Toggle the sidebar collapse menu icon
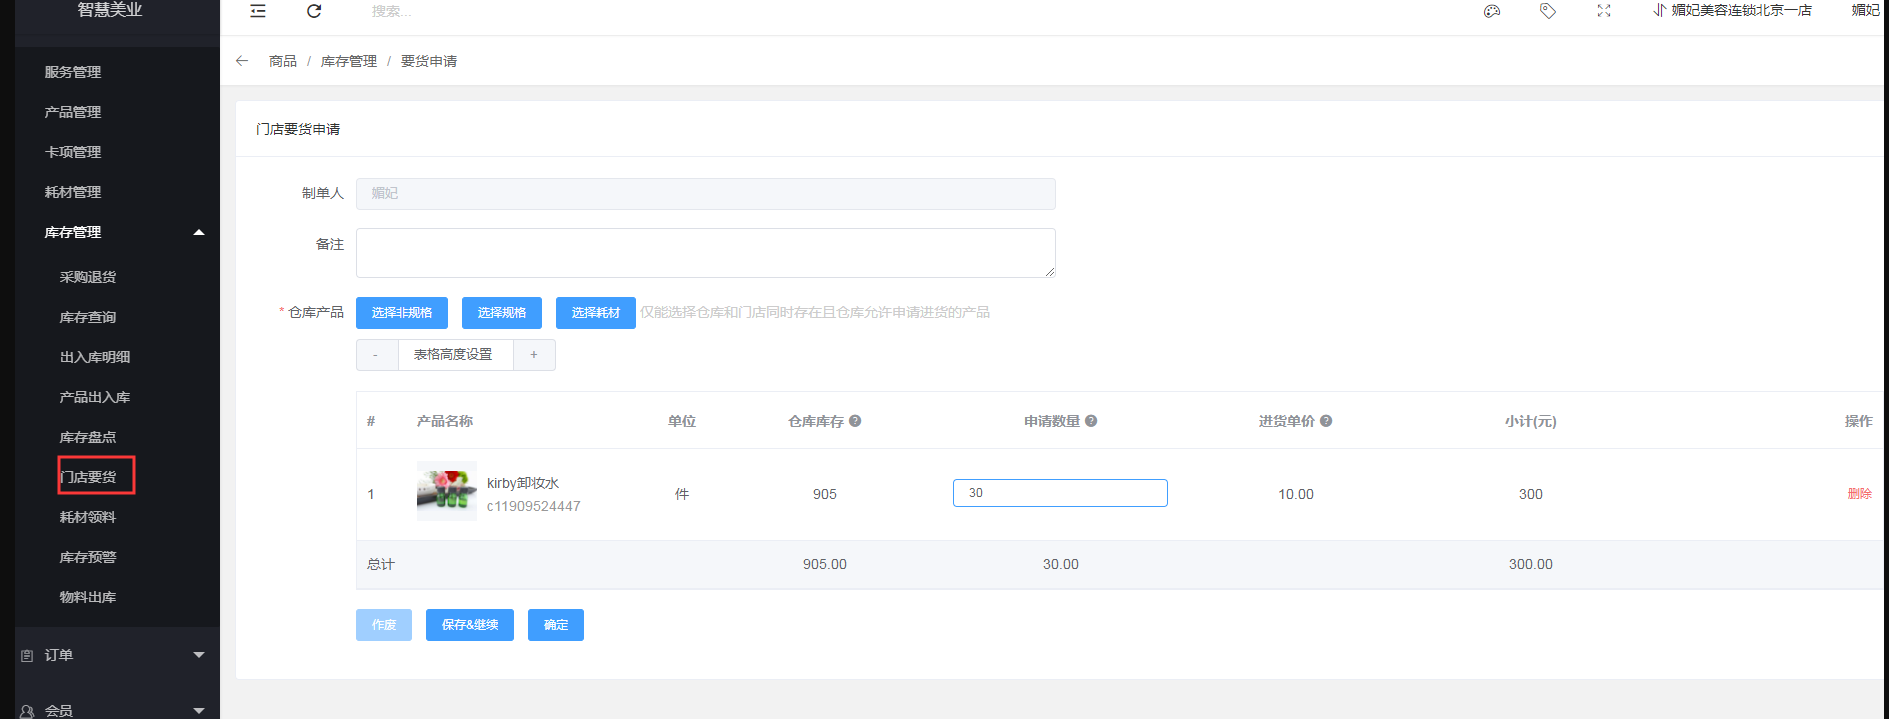The height and width of the screenshot is (719, 1889). click(x=258, y=11)
